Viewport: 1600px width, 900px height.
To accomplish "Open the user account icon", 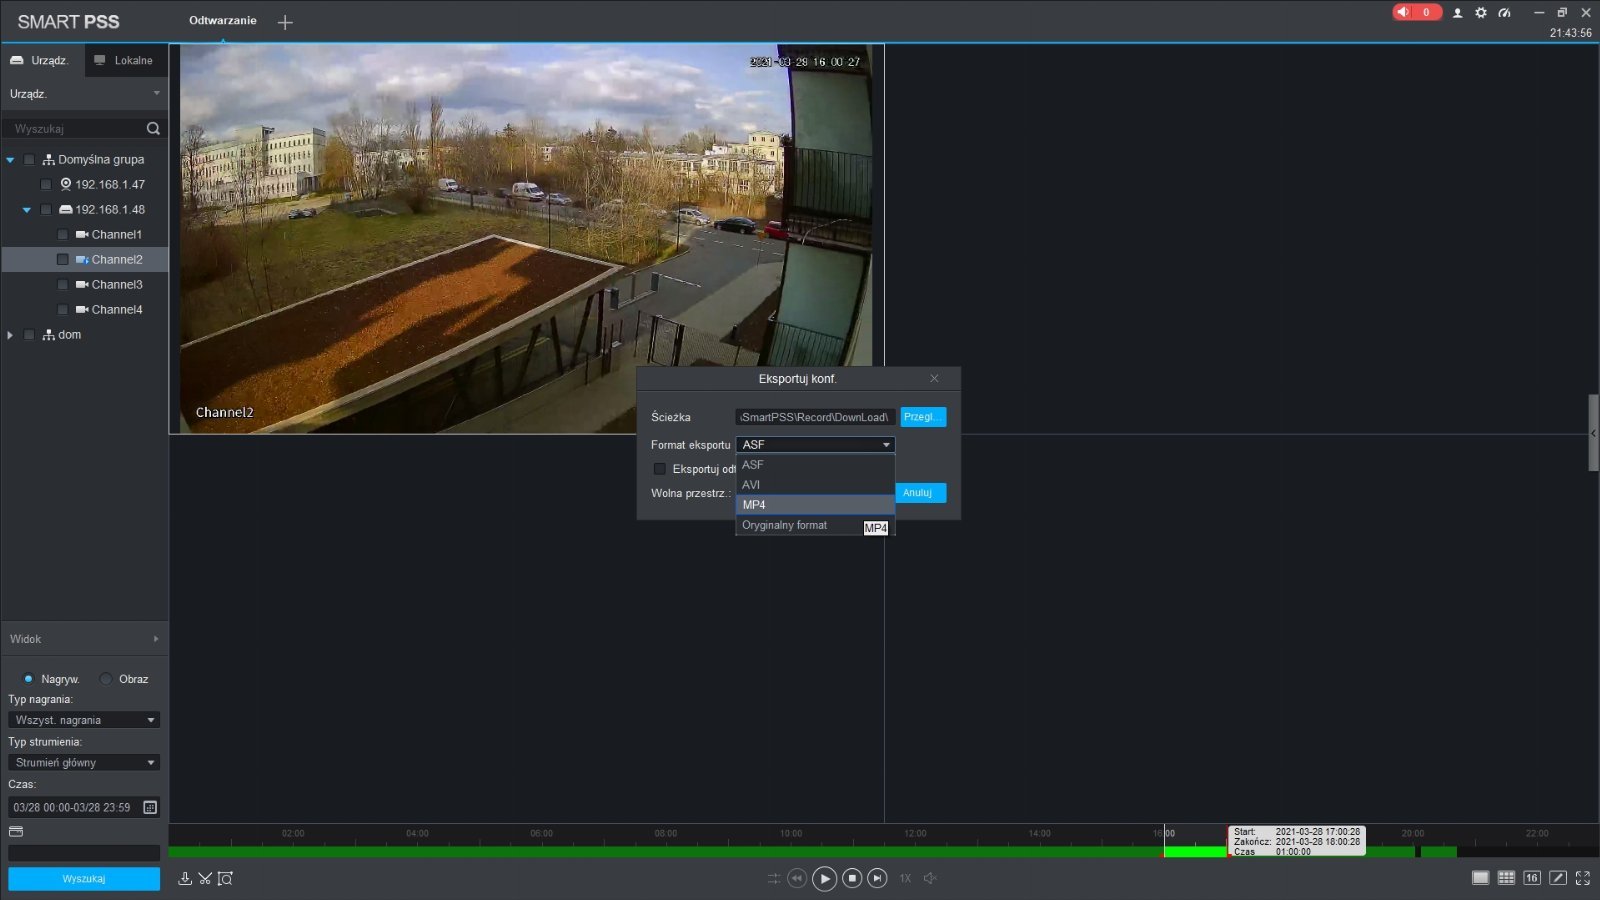I will click(1457, 13).
